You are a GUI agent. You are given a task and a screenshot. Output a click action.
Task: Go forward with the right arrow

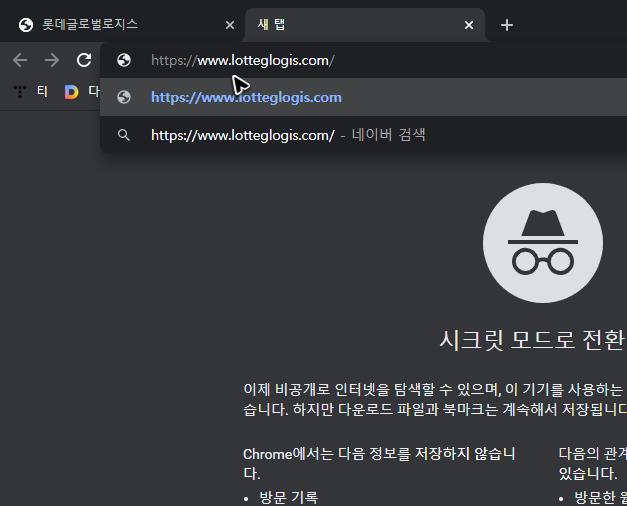coord(52,60)
